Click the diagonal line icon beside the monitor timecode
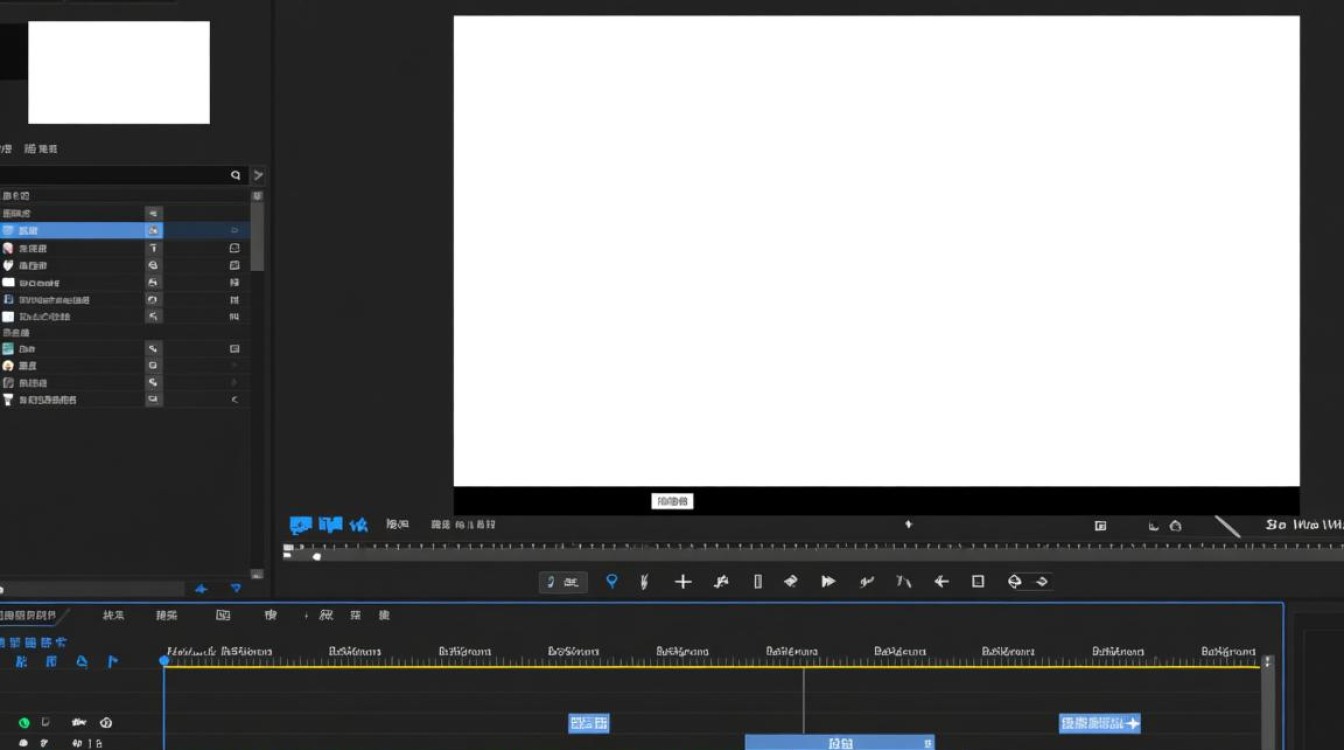The image size is (1344, 750). (1227, 526)
